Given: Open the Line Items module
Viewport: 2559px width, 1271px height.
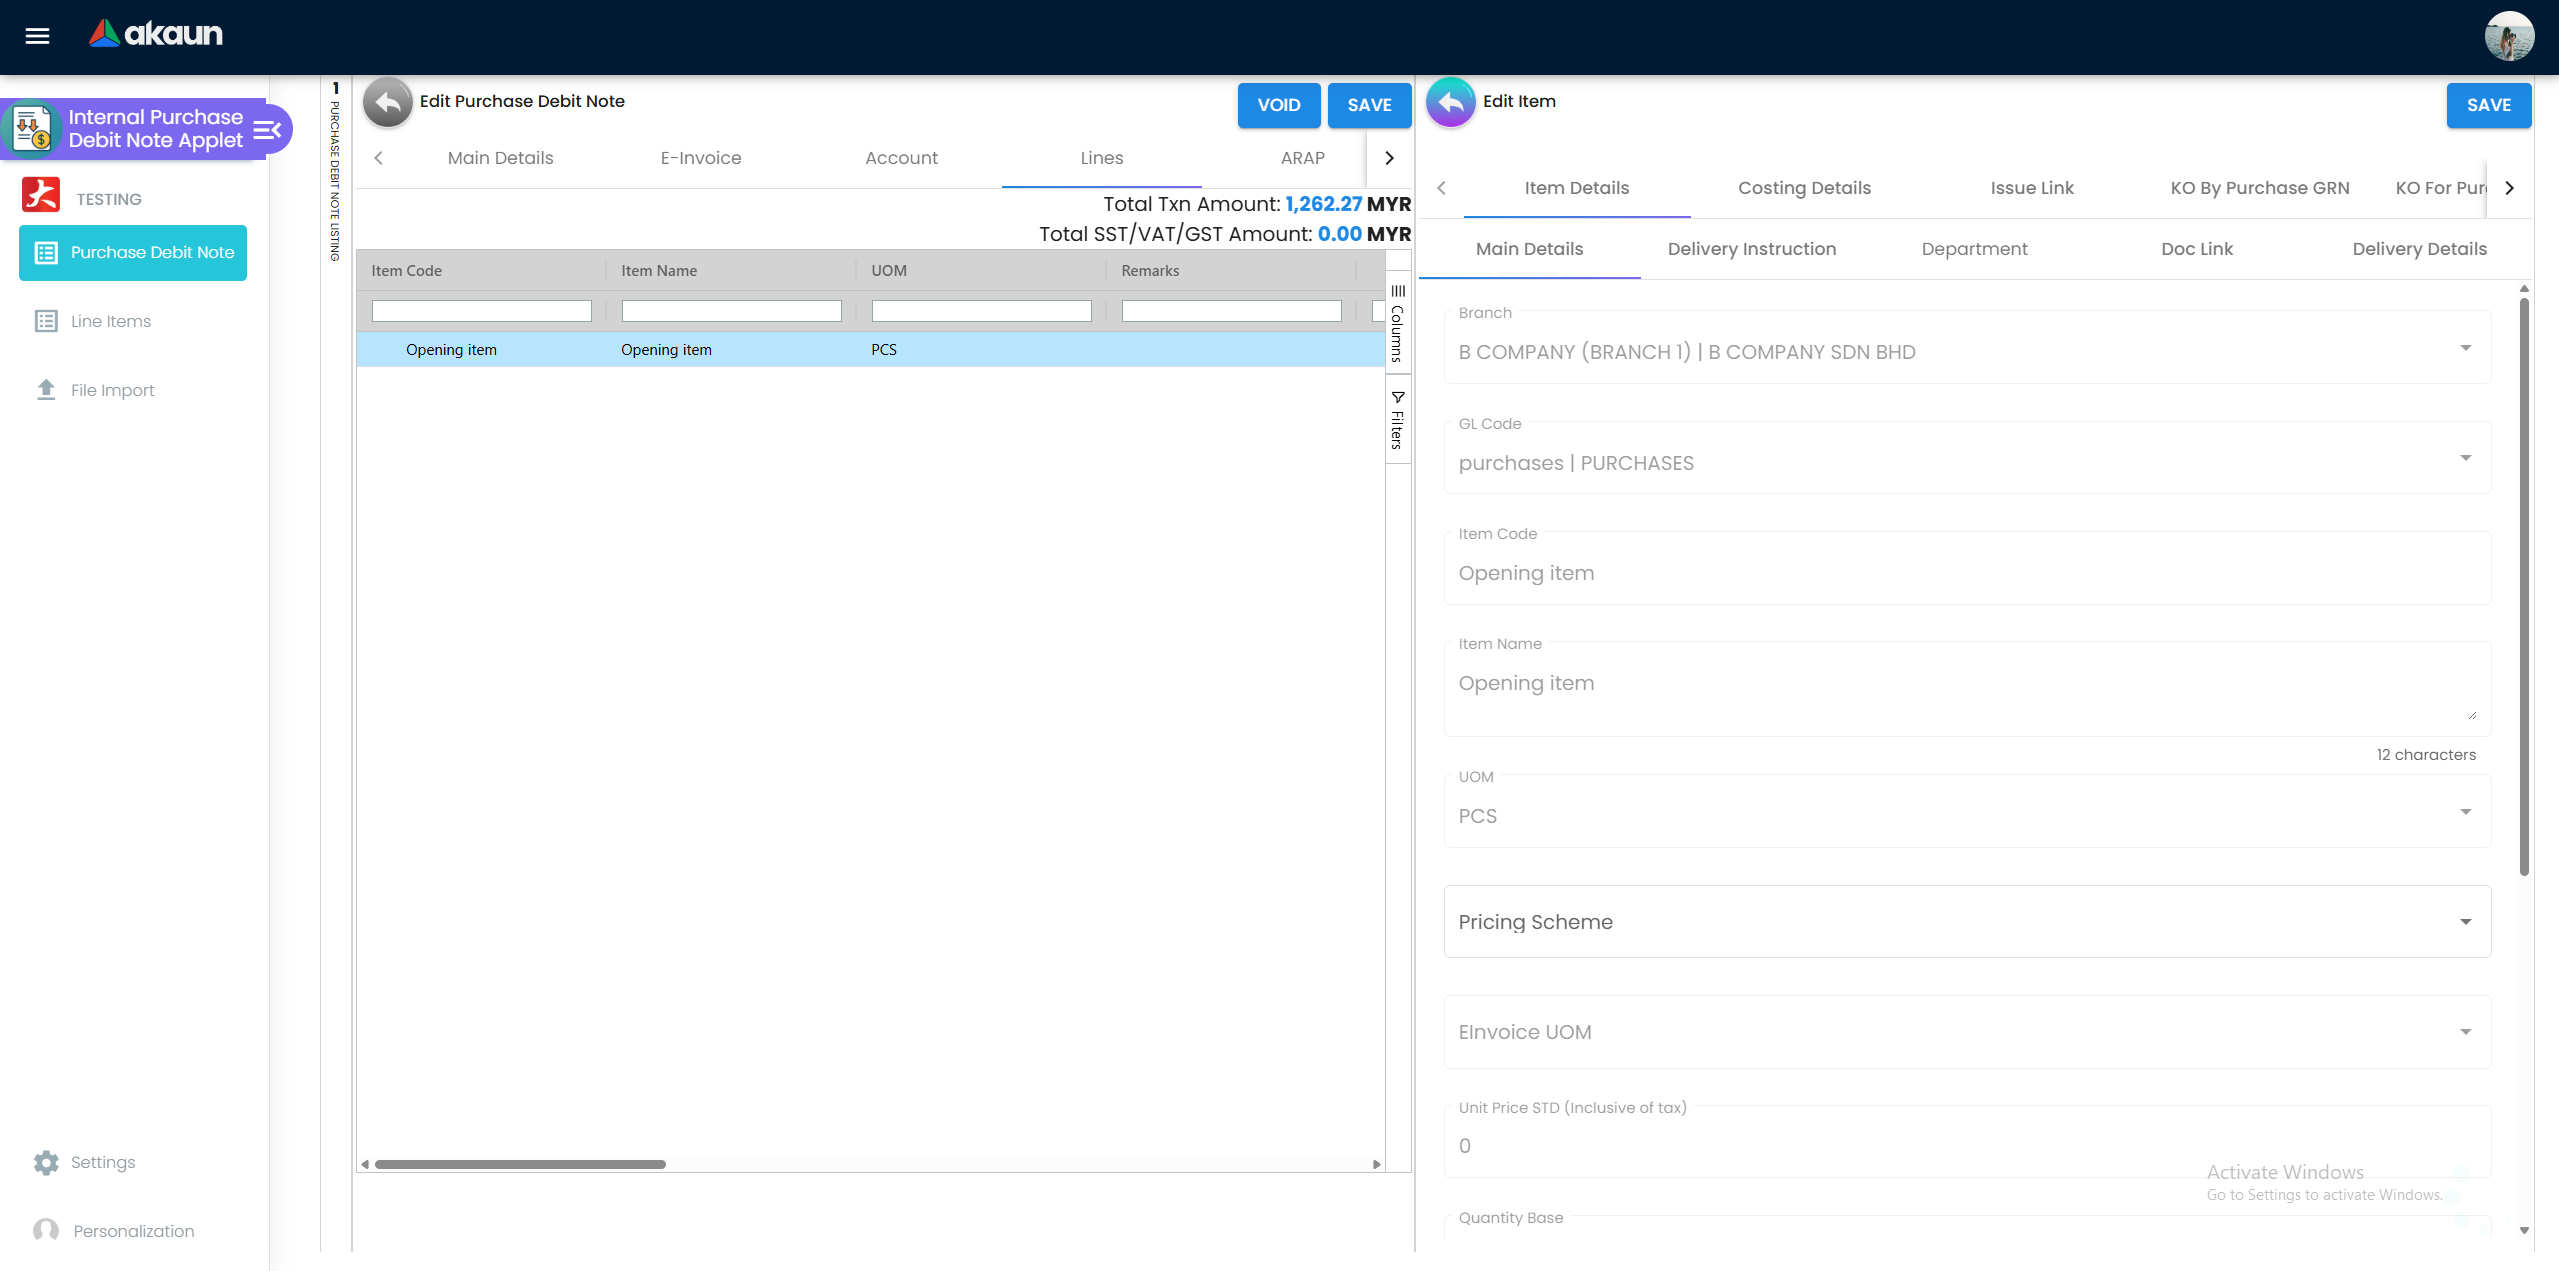Looking at the screenshot, I should pos(110,321).
